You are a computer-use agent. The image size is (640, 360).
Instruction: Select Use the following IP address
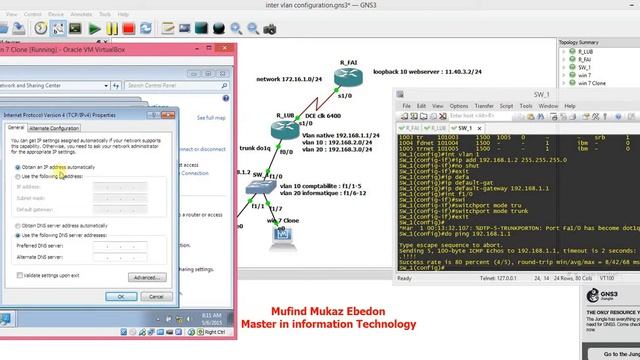point(18,177)
